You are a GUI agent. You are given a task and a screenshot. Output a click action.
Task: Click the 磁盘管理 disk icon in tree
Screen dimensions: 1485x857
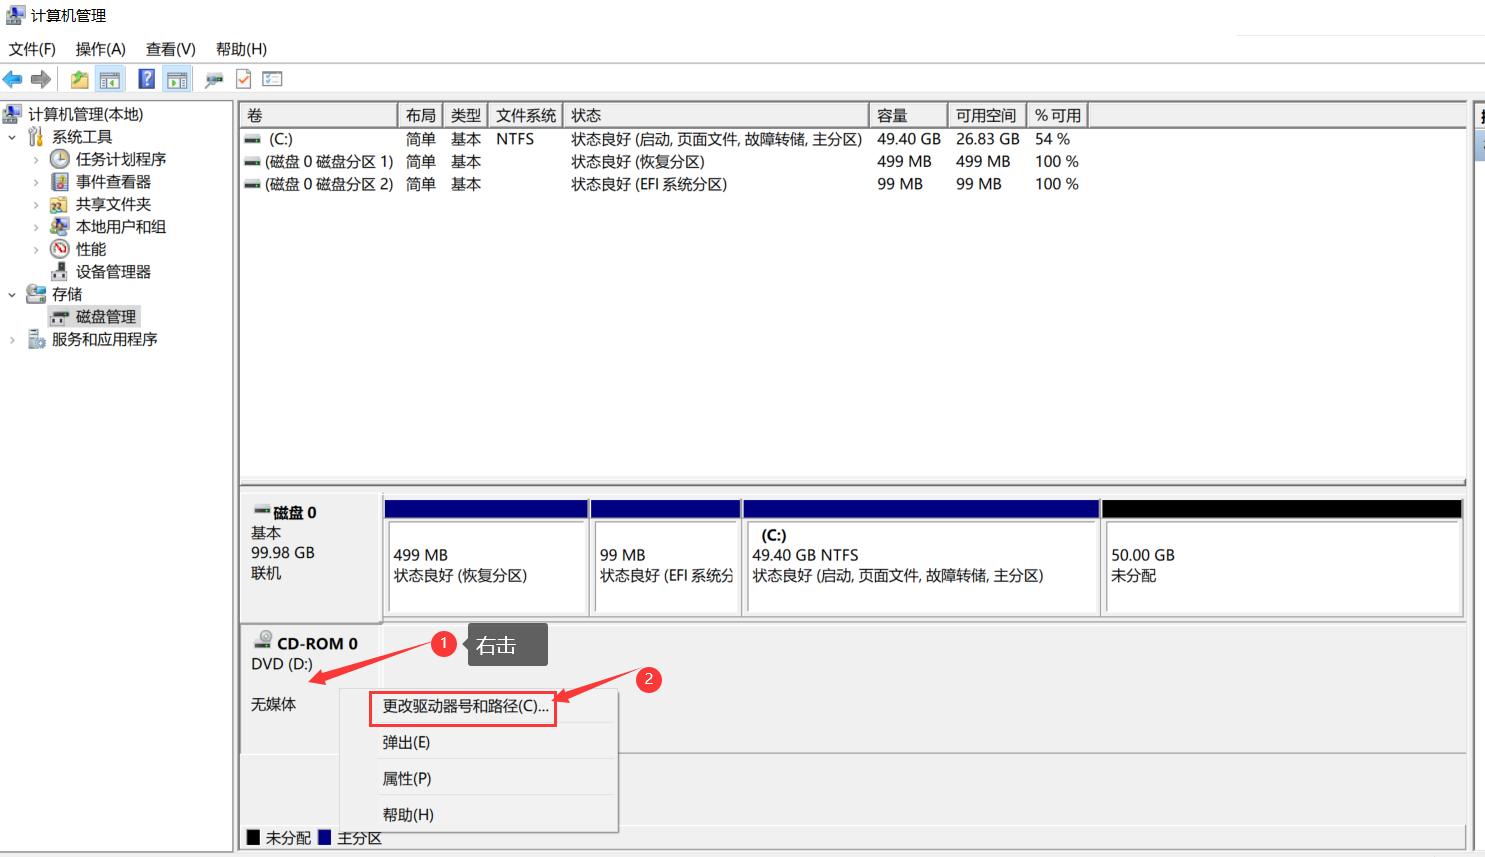pyautogui.click(x=60, y=317)
